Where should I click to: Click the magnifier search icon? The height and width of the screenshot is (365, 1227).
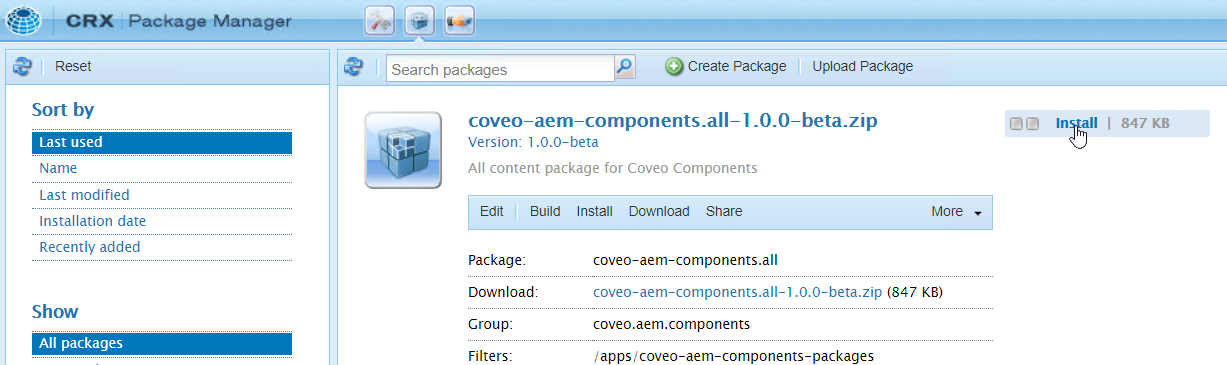tap(625, 67)
